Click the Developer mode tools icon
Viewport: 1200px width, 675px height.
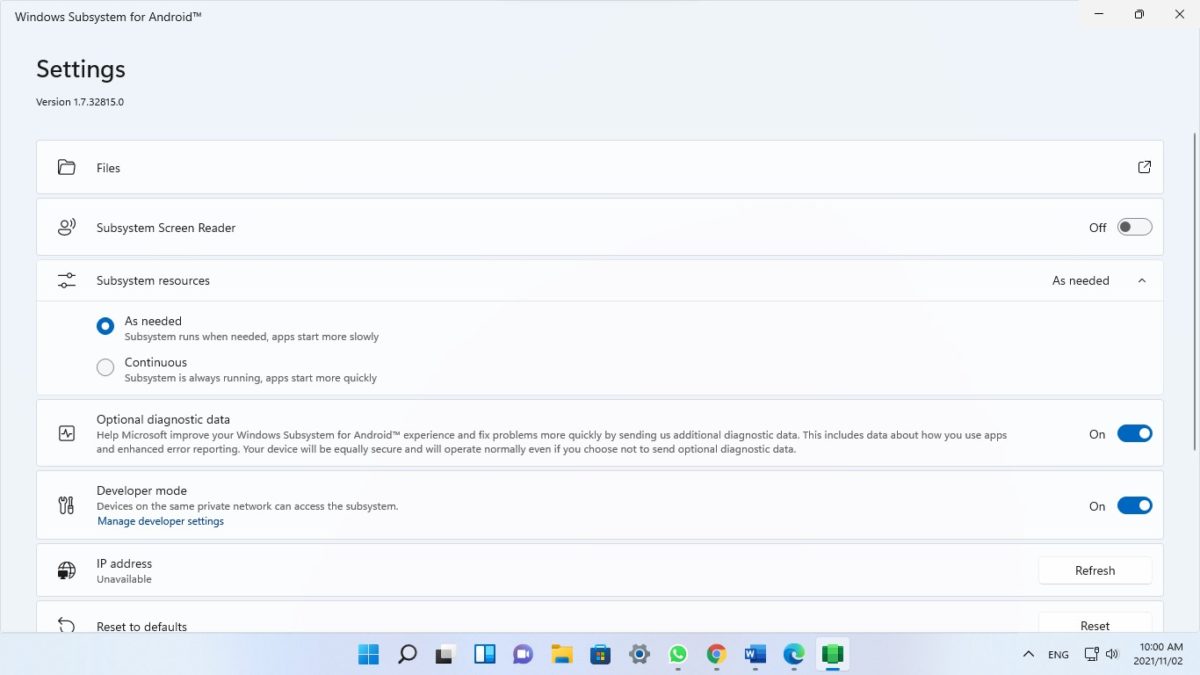coord(66,505)
